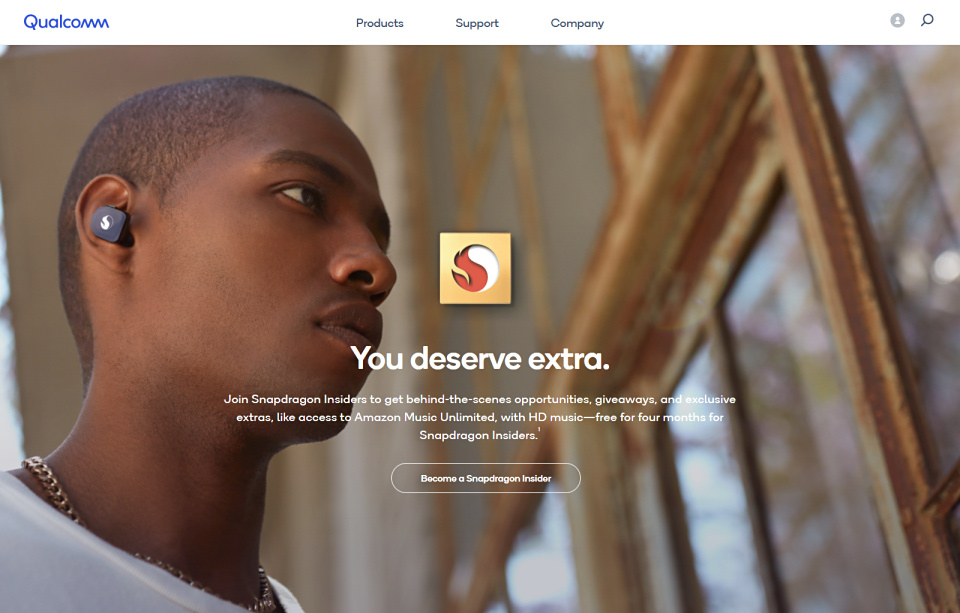The image size is (960, 613).
Task: Click the Snapdragon logo on the earbud
Action: point(105,222)
